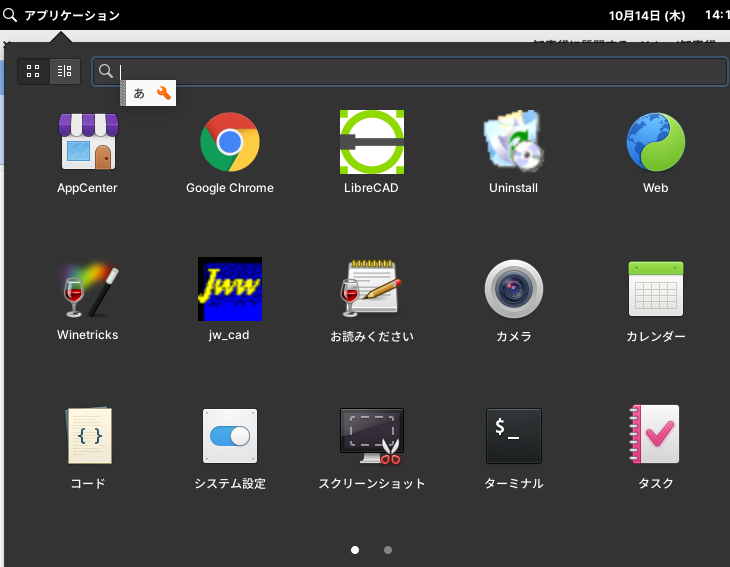Switch to category list view mode
This screenshot has height=567, width=730.
tap(65, 71)
